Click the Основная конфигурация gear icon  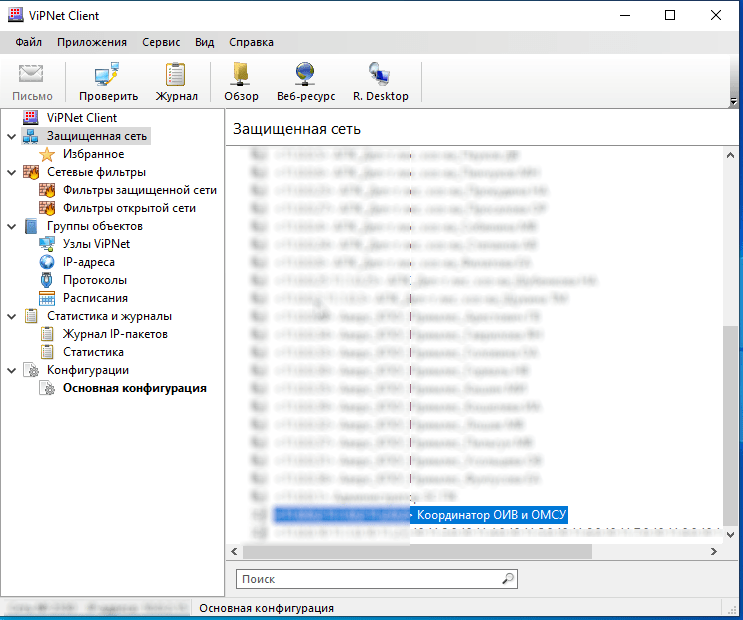pyautogui.click(x=47, y=388)
